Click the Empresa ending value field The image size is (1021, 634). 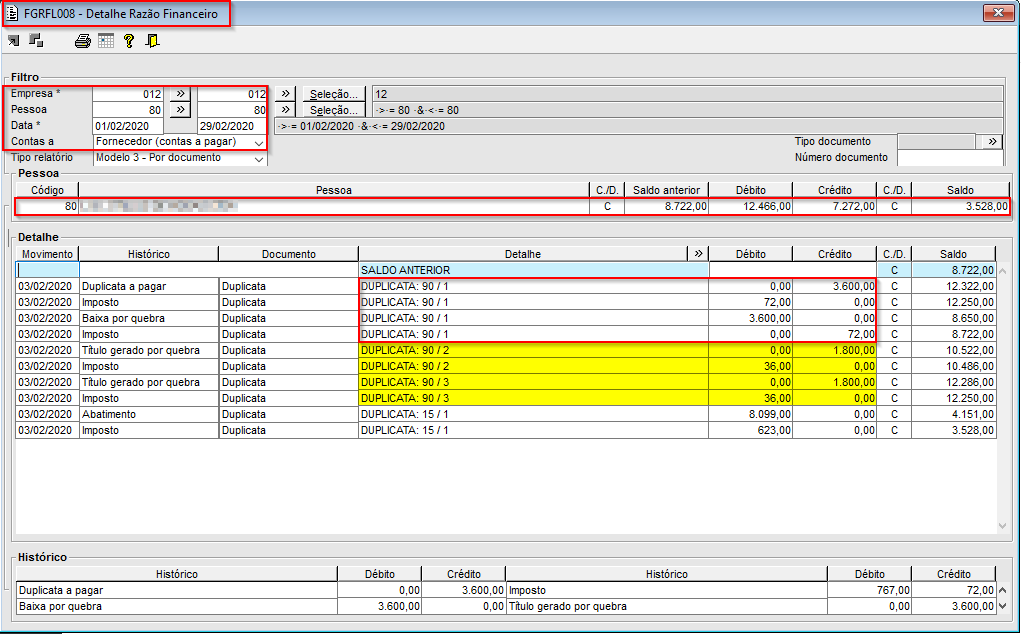[x=232, y=94]
